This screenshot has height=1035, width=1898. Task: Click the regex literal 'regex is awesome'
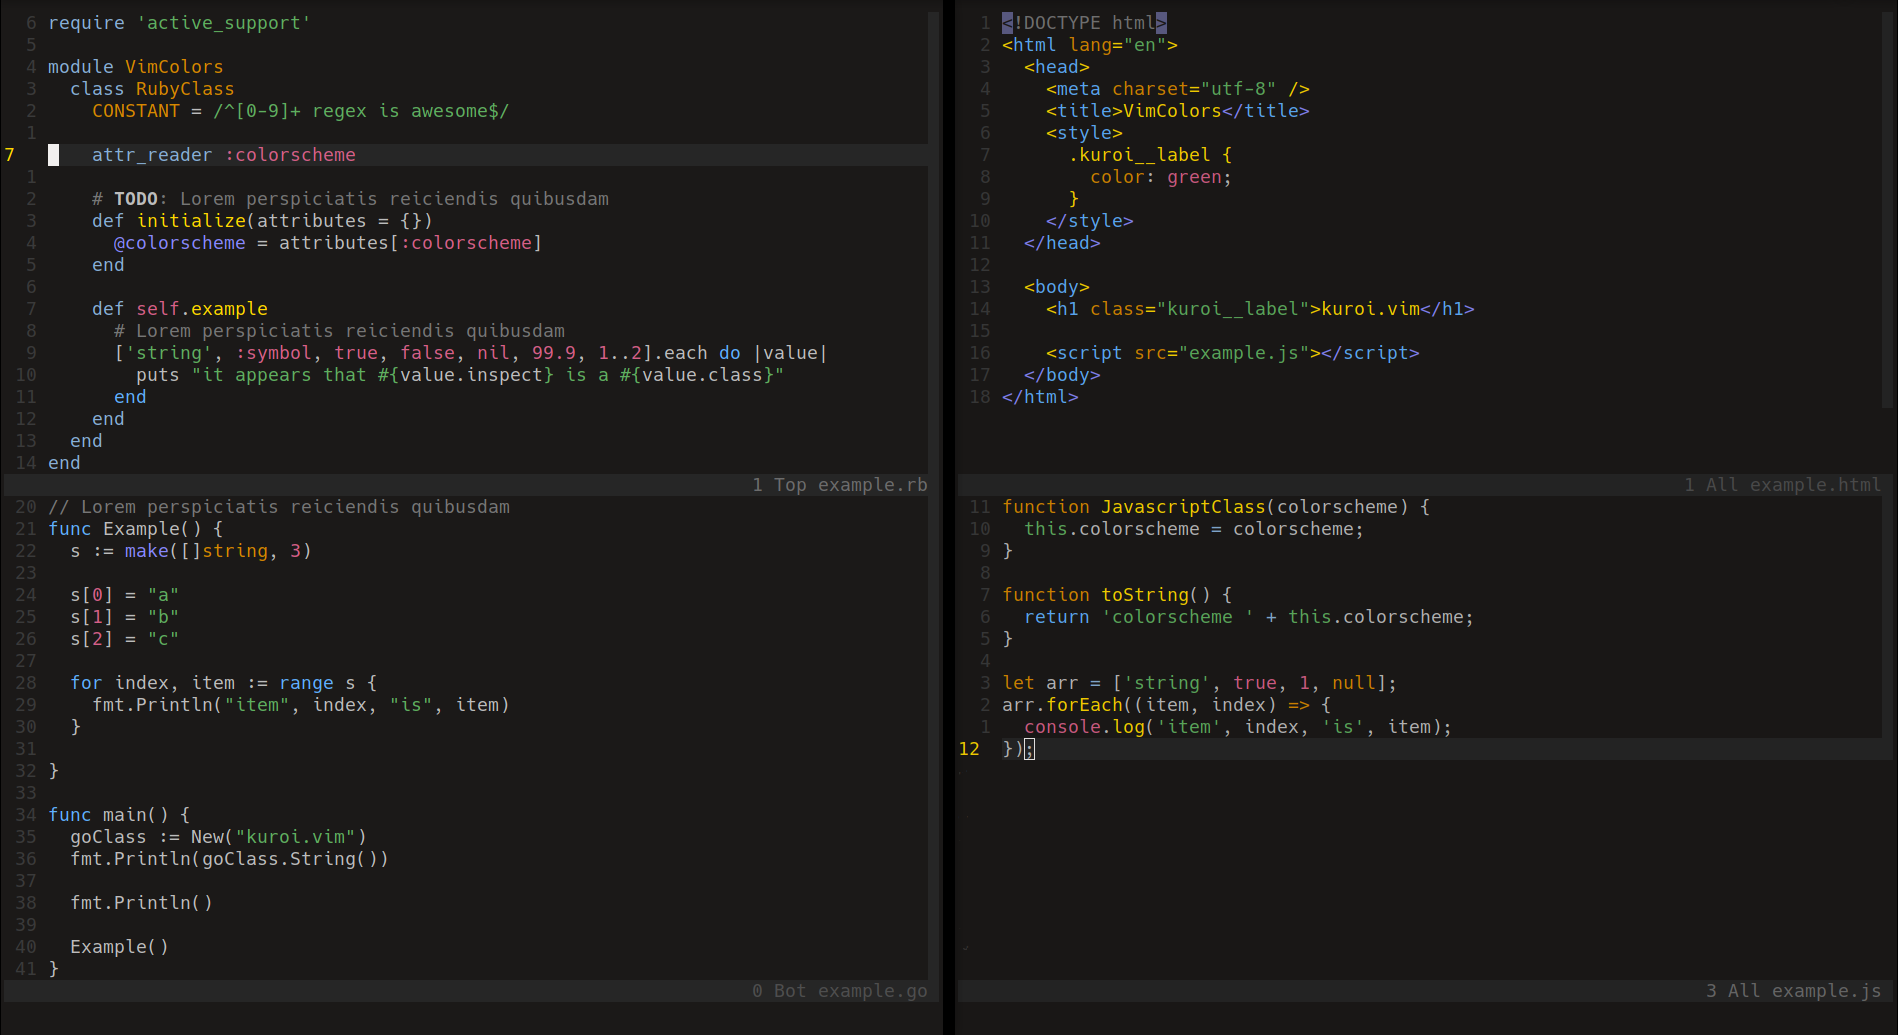pos(361,111)
